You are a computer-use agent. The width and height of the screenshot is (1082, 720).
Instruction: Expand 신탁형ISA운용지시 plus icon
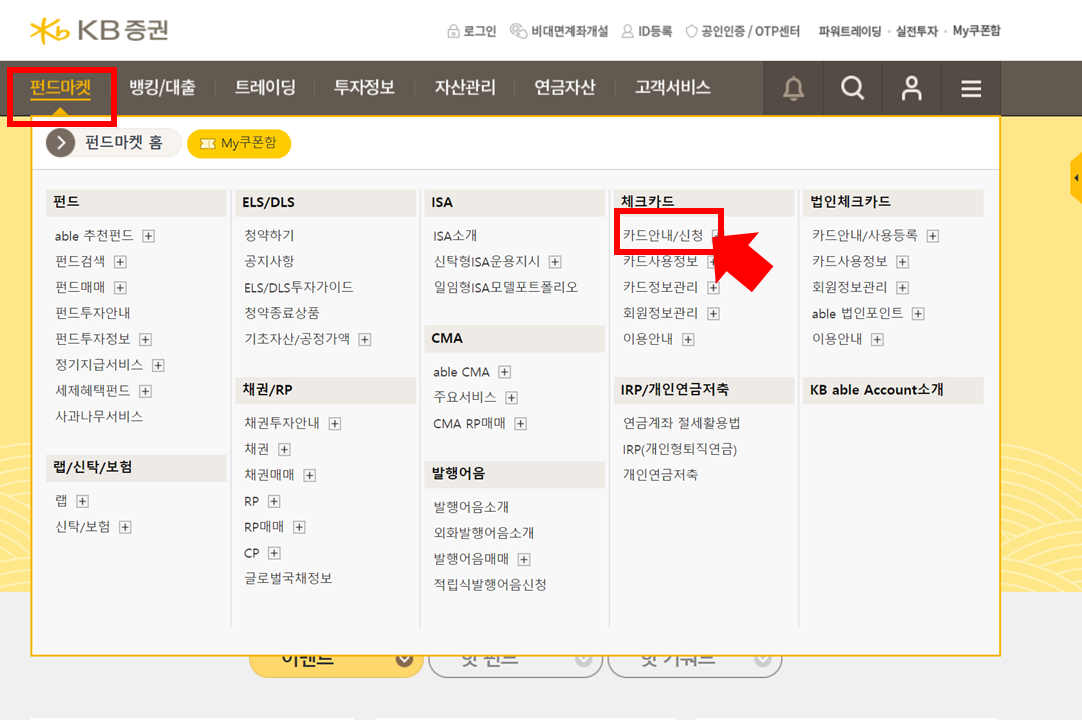pos(555,262)
